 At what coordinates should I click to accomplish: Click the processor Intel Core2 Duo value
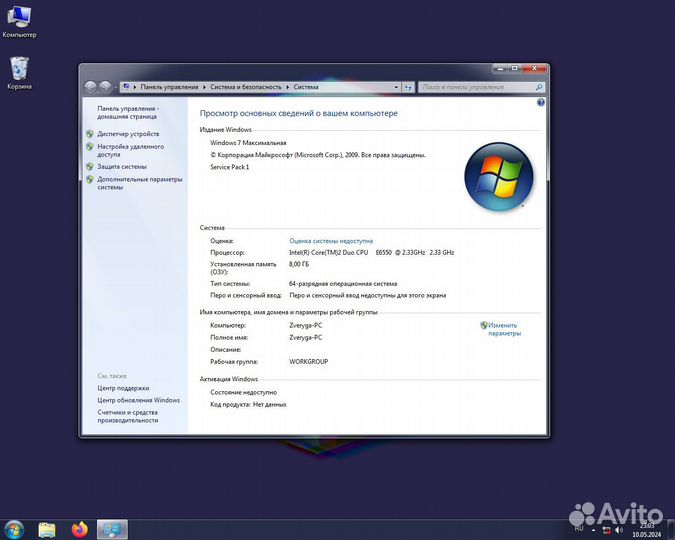(372, 253)
